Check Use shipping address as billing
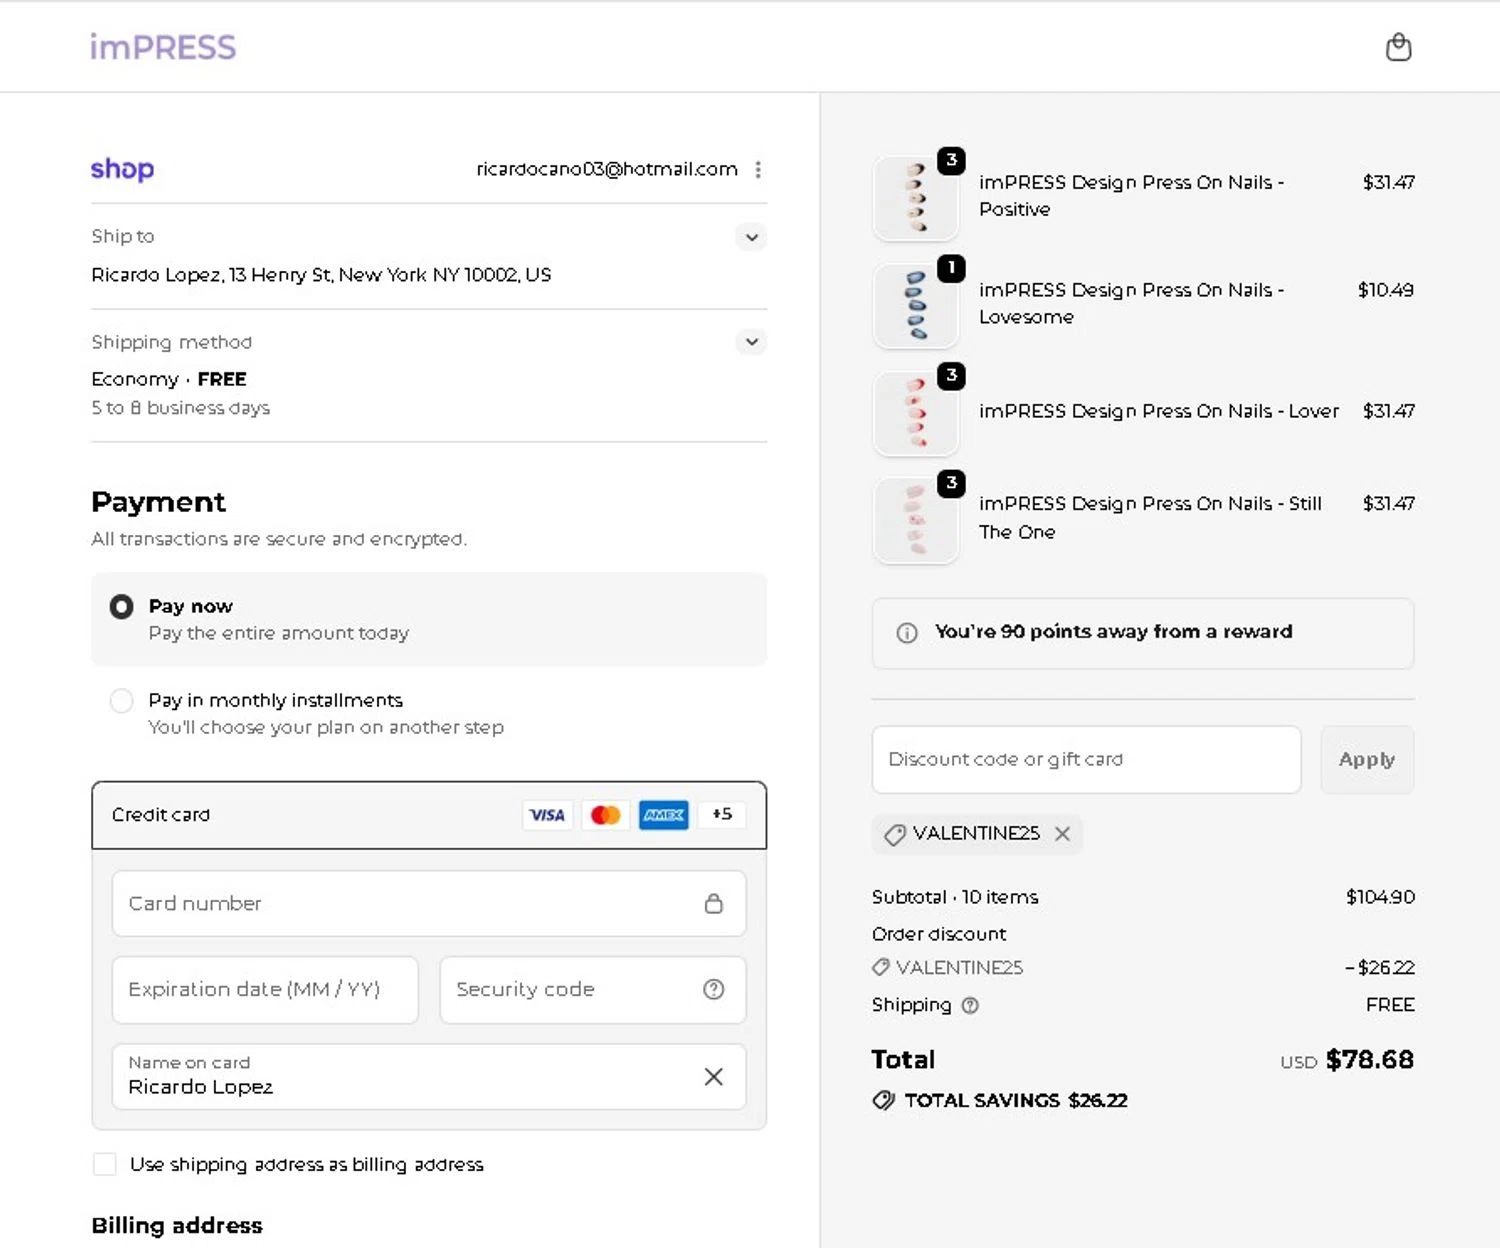 pyautogui.click(x=104, y=1164)
